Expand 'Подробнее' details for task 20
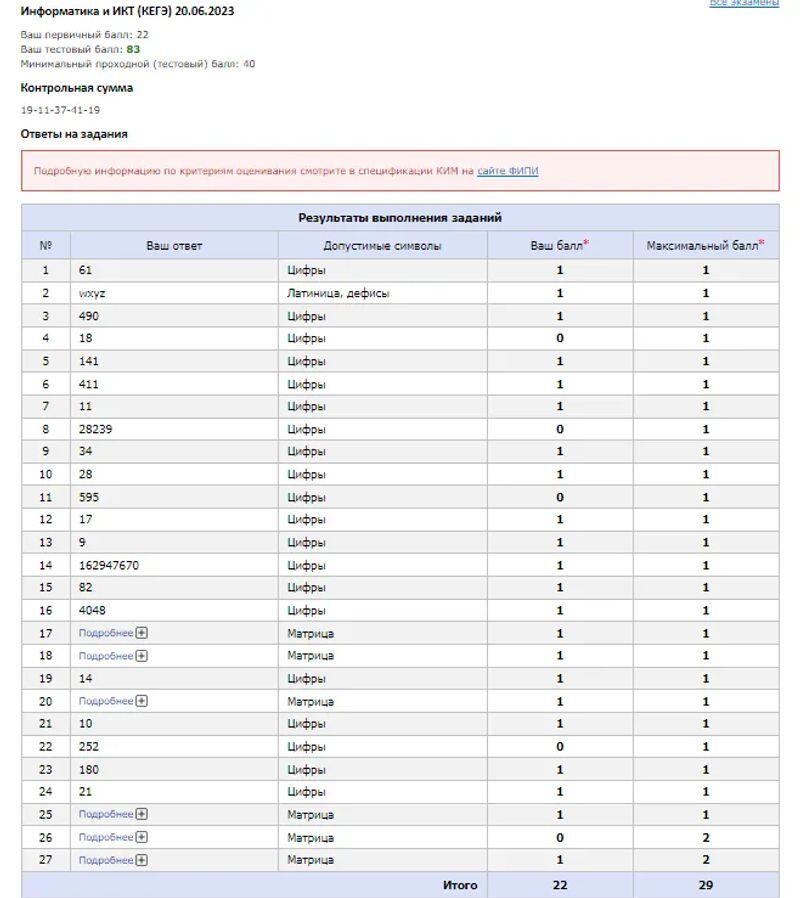This screenshot has height=898, width=800. [106, 701]
